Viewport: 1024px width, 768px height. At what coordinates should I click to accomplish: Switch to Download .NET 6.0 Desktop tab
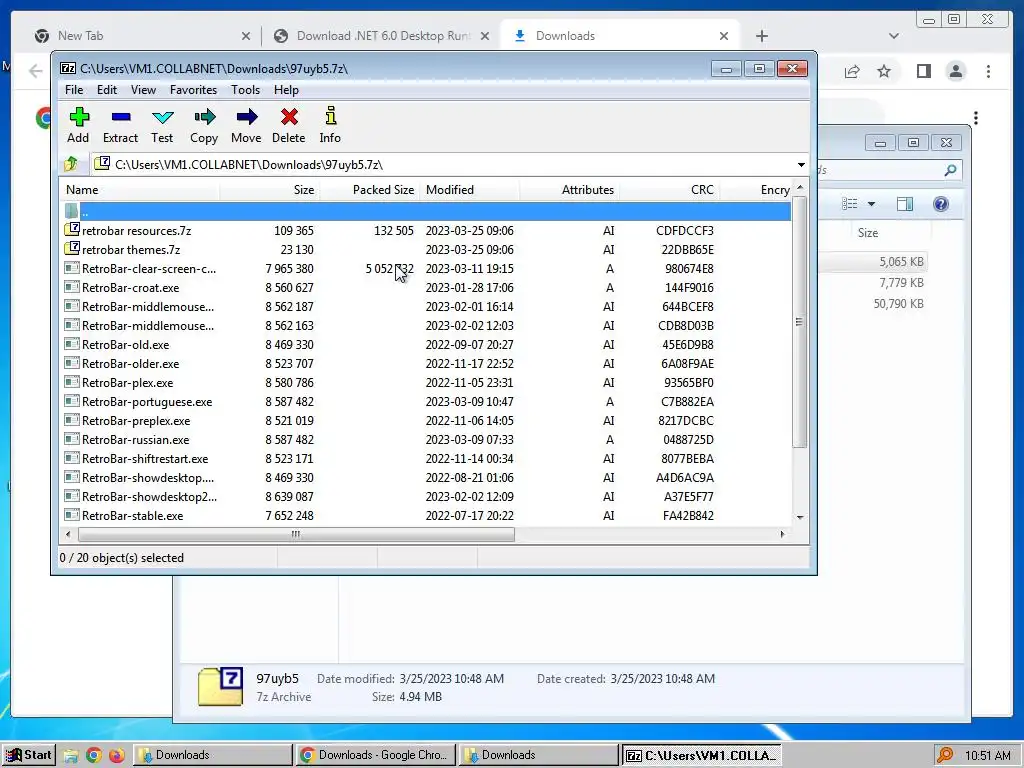pos(383,36)
